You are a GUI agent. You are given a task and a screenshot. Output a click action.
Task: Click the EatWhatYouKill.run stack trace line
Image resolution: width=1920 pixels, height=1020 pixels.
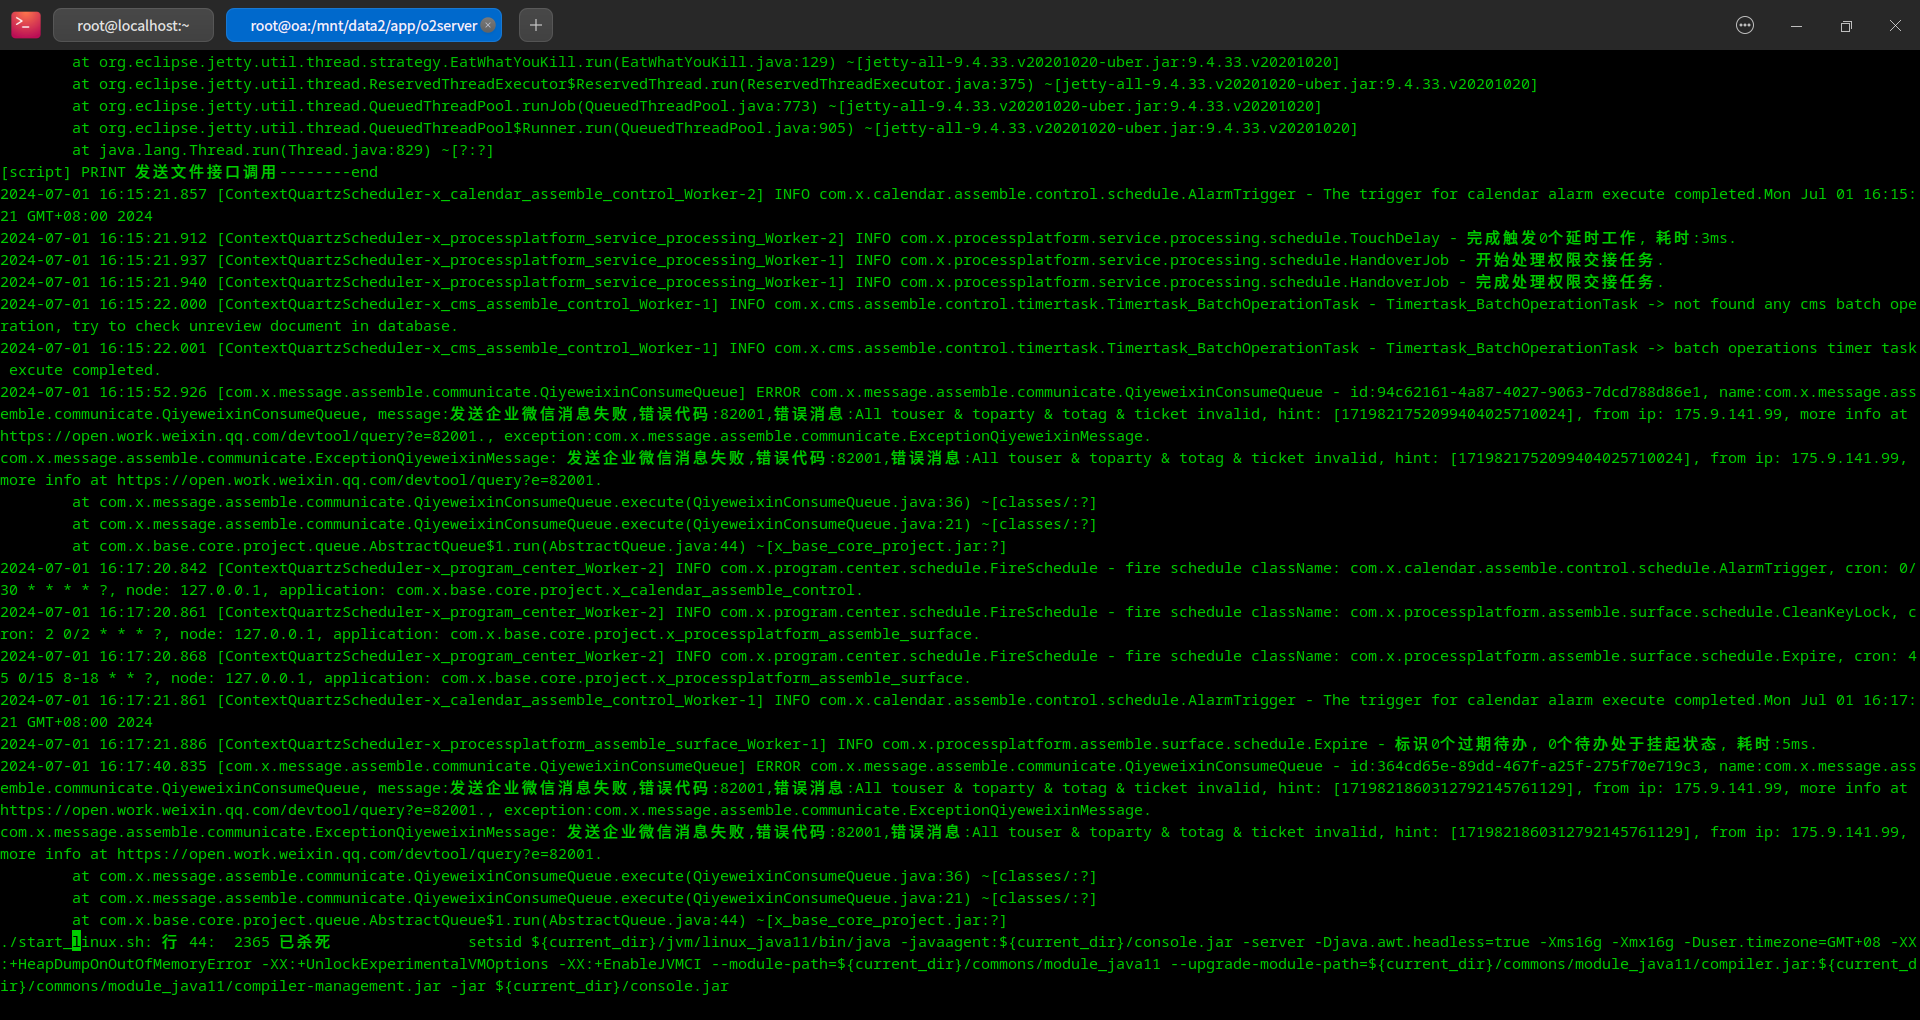point(706,62)
